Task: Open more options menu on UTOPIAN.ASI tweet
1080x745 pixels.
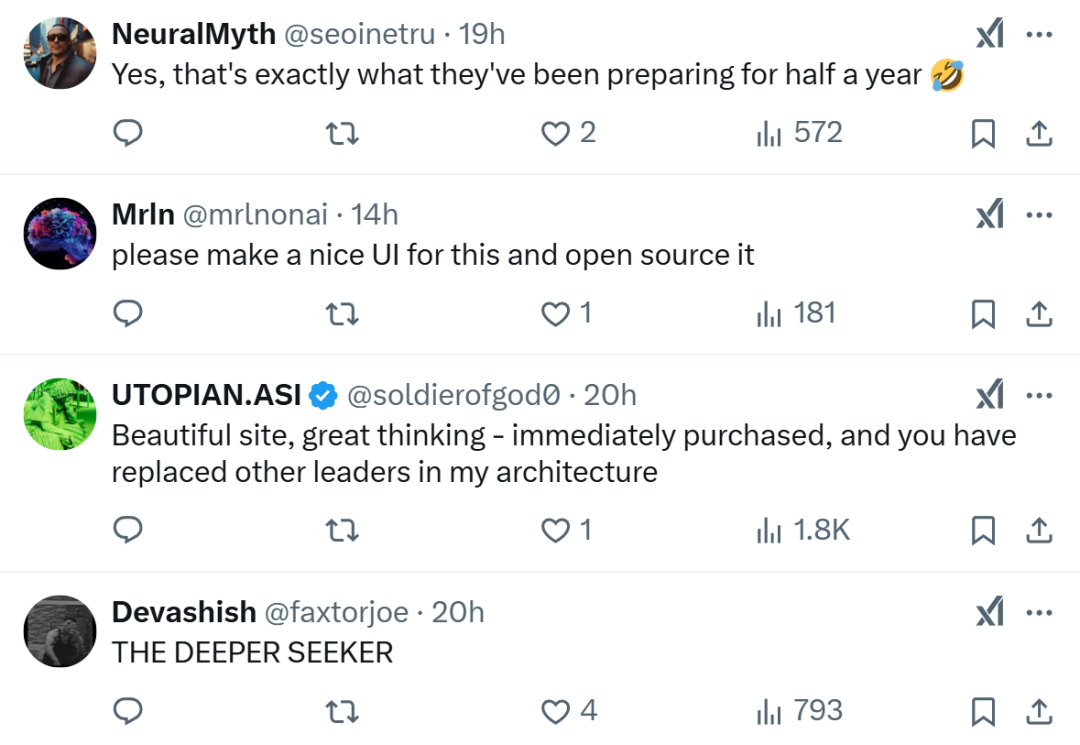Action: click(x=1040, y=395)
